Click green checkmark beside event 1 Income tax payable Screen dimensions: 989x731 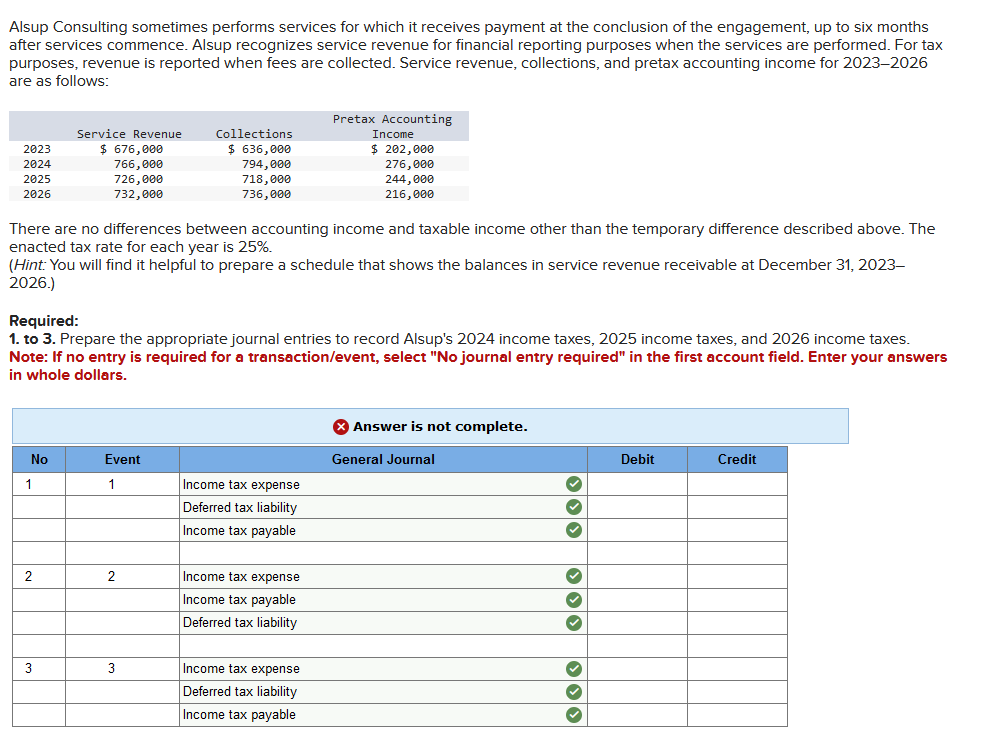(x=573, y=530)
